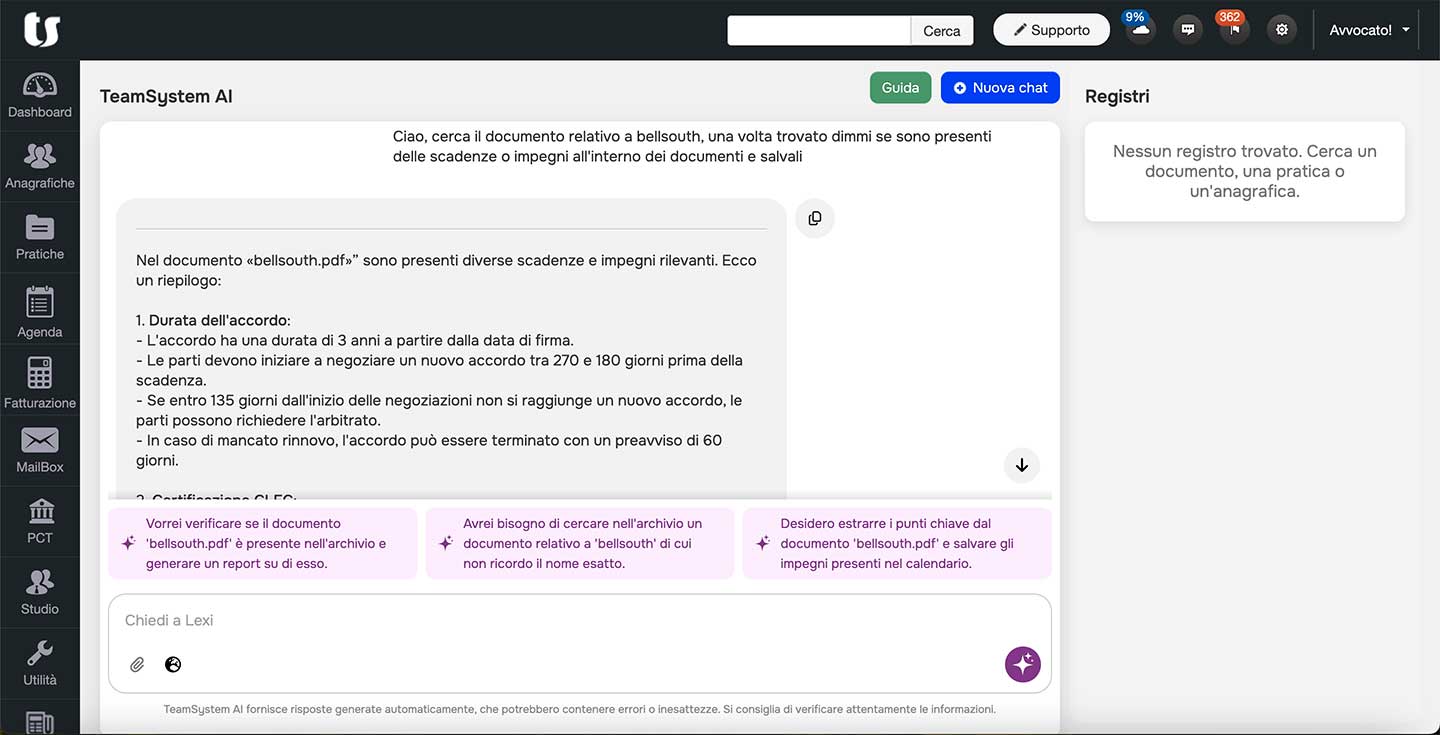Click the disclaimer text below chat input
The width and height of the screenshot is (1440, 735).
580,709
